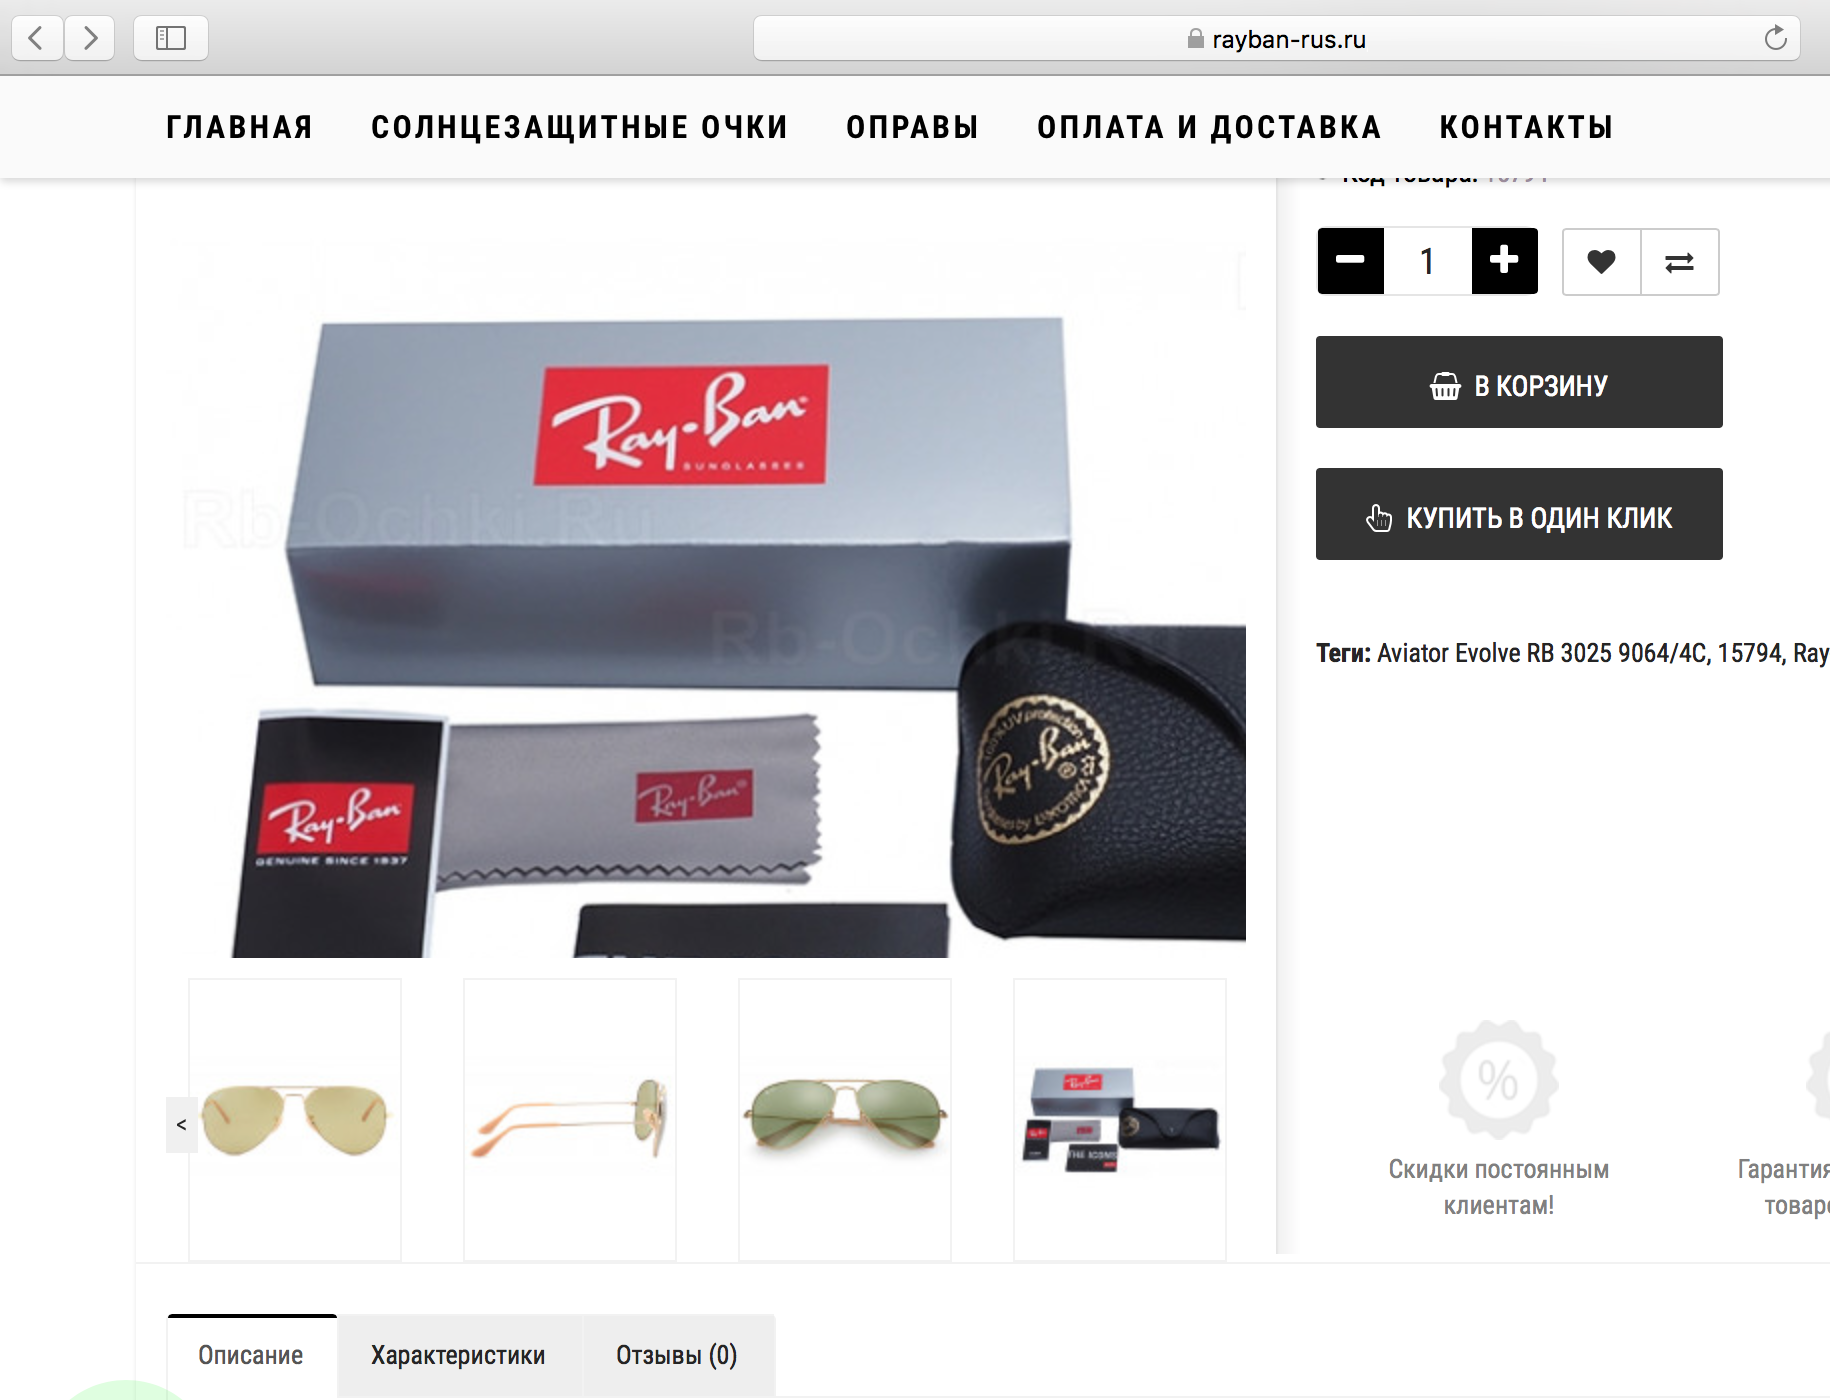Show previous thumbnails with left arrow
The height and width of the screenshot is (1400, 1830).
[181, 1124]
